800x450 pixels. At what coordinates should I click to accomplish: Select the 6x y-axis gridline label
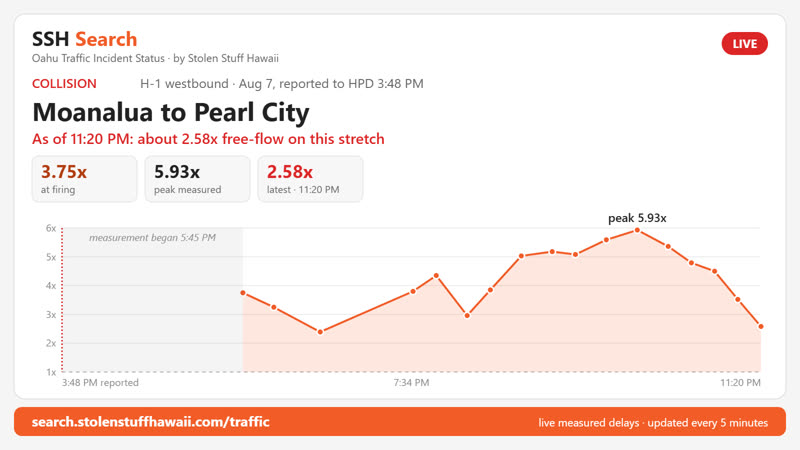pyautogui.click(x=51, y=228)
